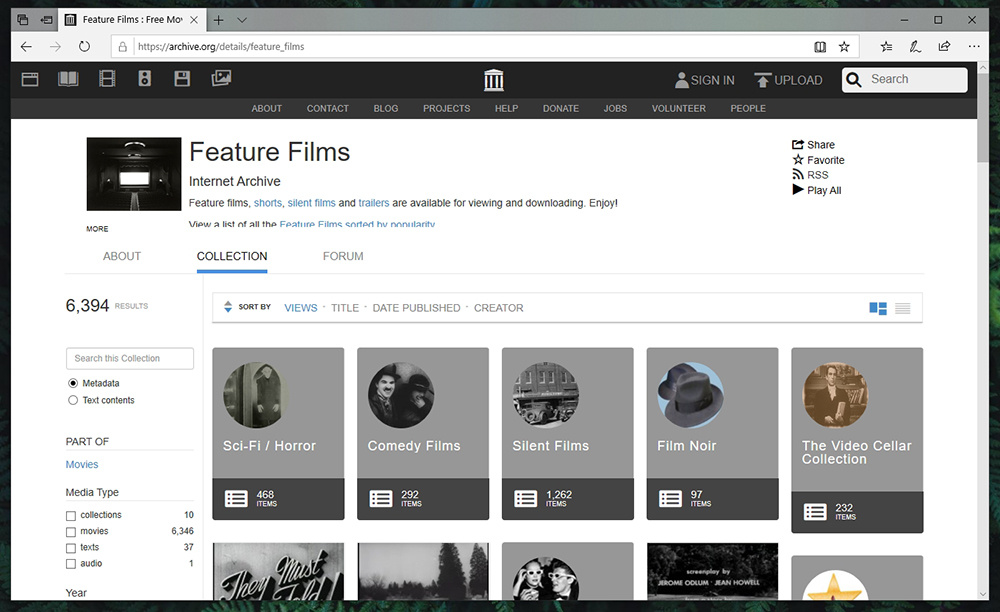Add page to favorites with star icon

(x=844, y=47)
